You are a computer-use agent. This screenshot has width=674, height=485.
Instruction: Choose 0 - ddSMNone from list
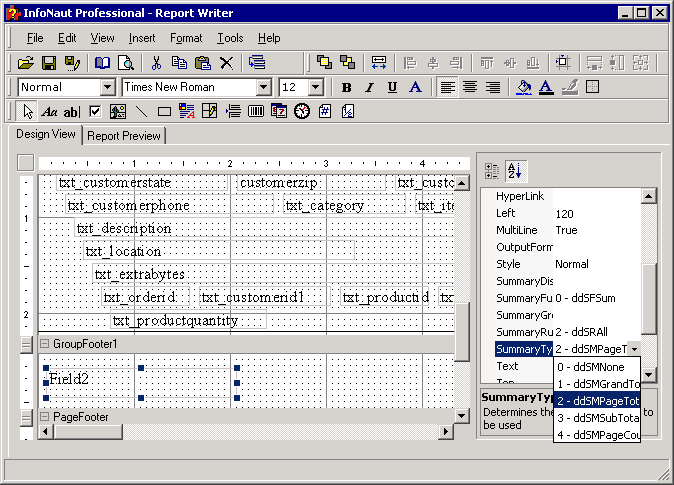point(597,367)
